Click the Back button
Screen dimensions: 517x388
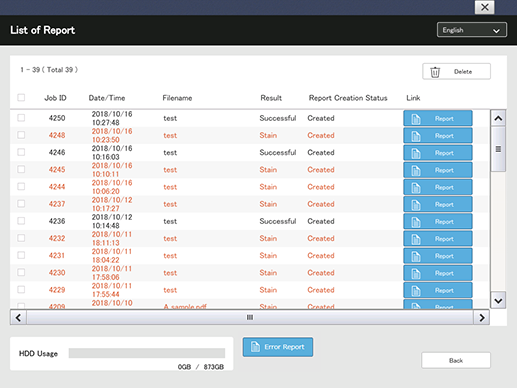click(456, 360)
